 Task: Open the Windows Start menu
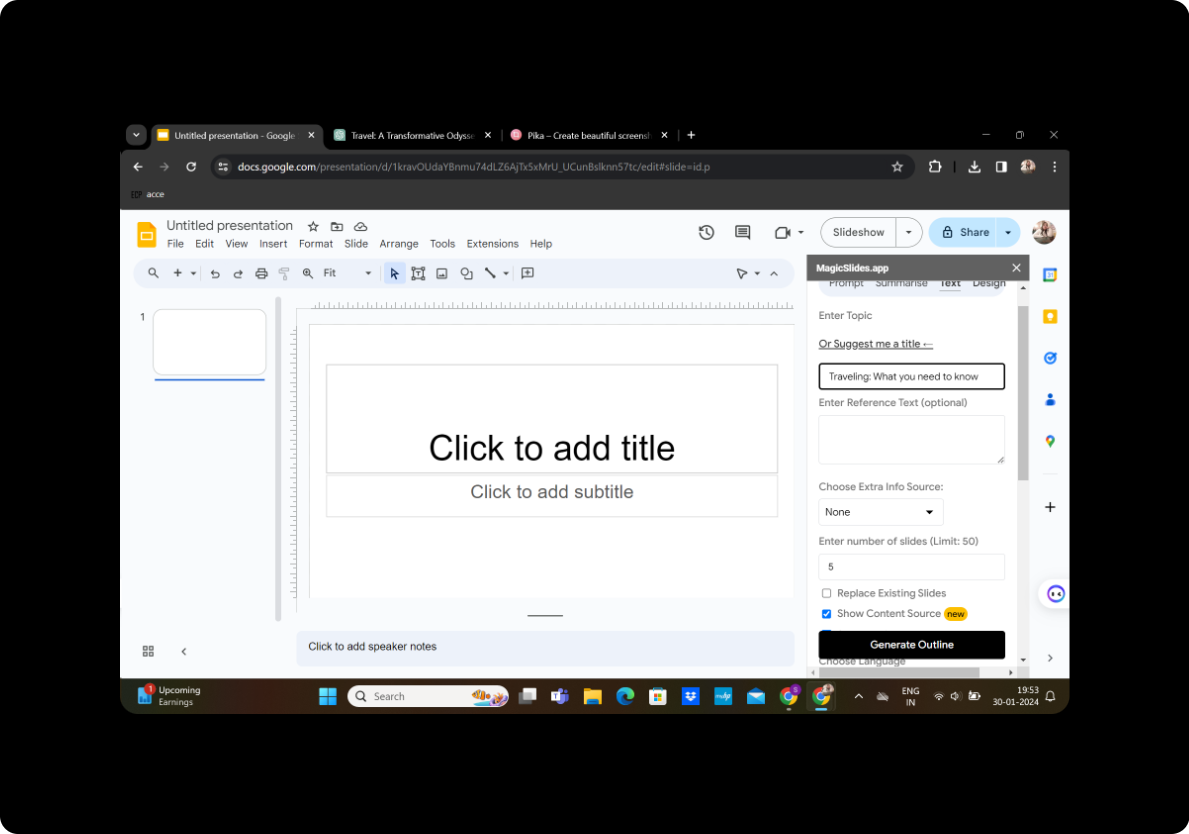328,697
